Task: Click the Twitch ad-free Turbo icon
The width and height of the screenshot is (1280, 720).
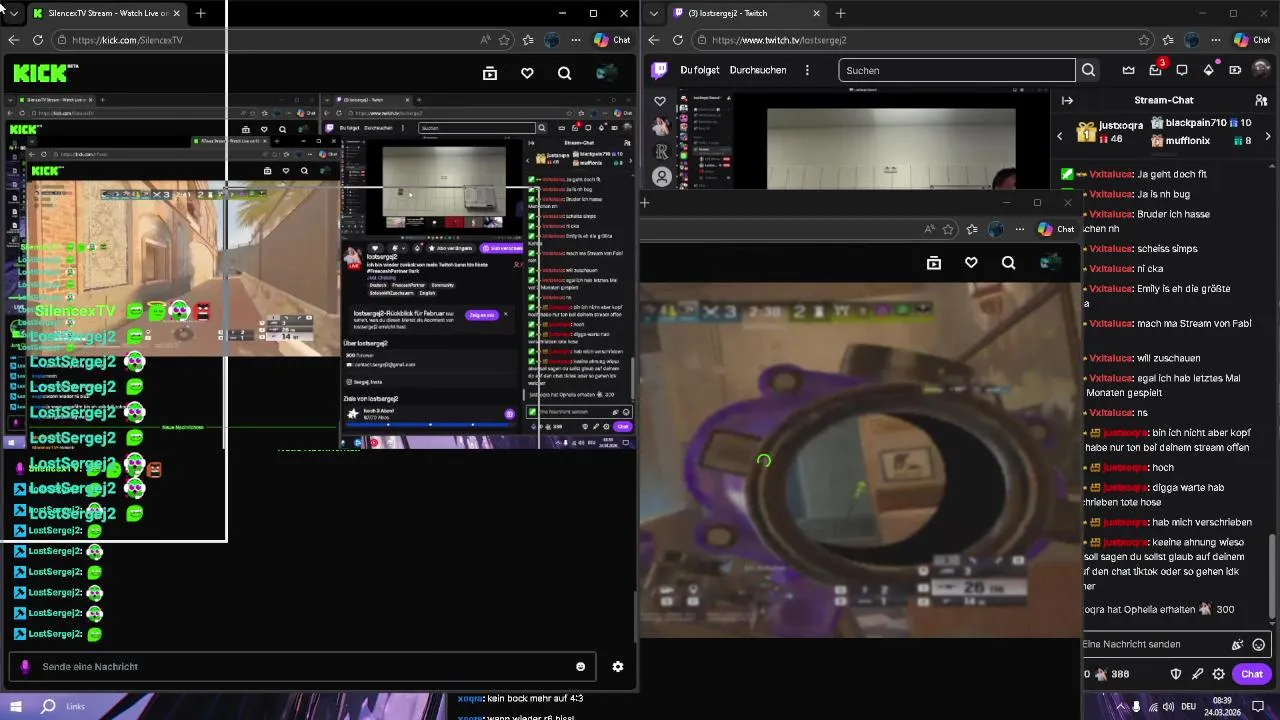Action: [x=1235, y=70]
